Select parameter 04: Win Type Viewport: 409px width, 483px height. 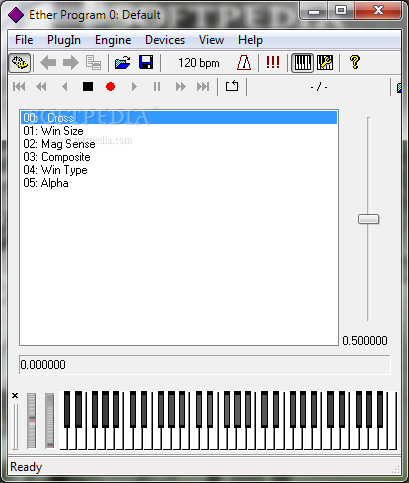point(179,170)
